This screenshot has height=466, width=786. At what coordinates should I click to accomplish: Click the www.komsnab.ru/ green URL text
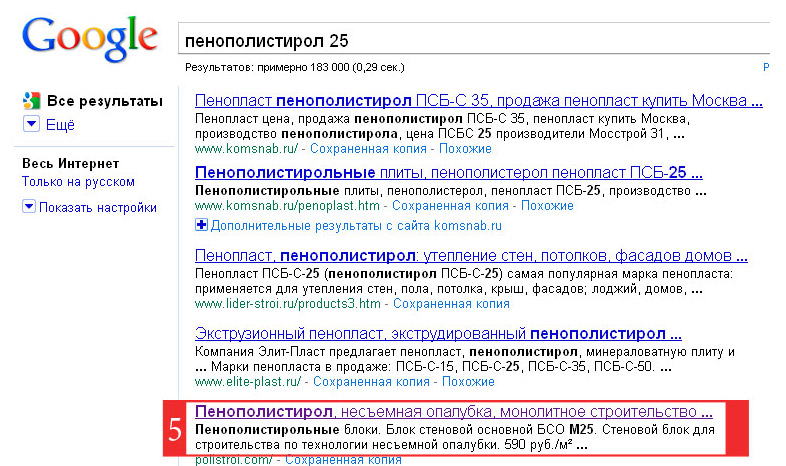(246, 149)
